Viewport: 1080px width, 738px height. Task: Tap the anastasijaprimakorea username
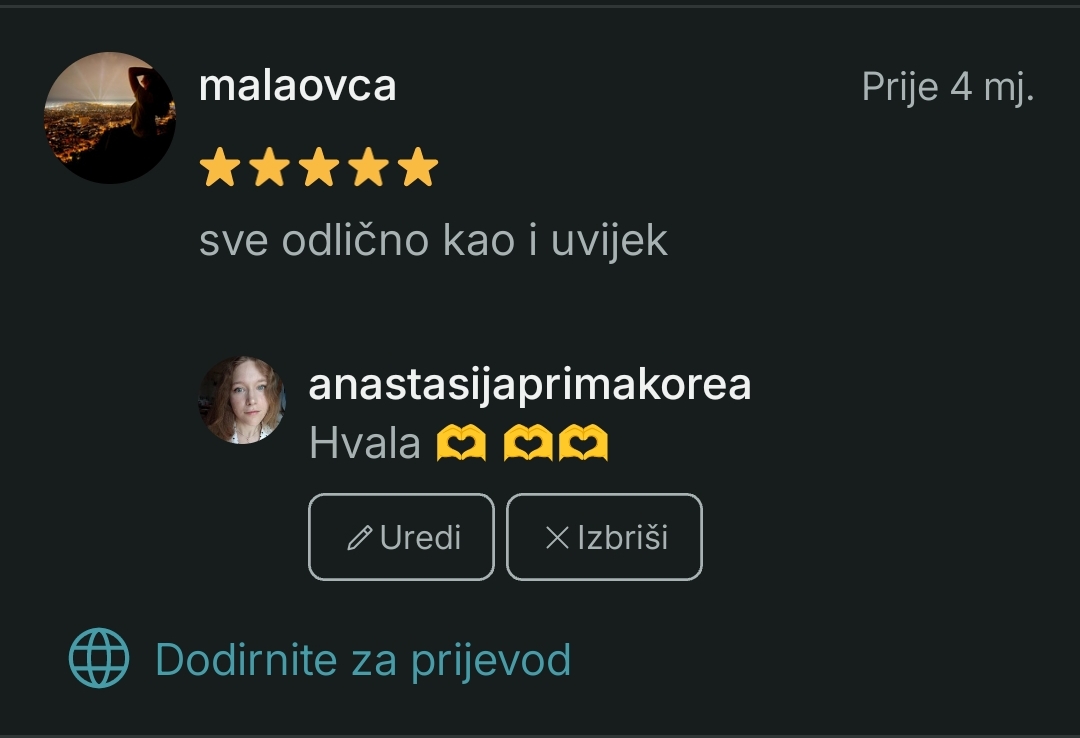[530, 385]
